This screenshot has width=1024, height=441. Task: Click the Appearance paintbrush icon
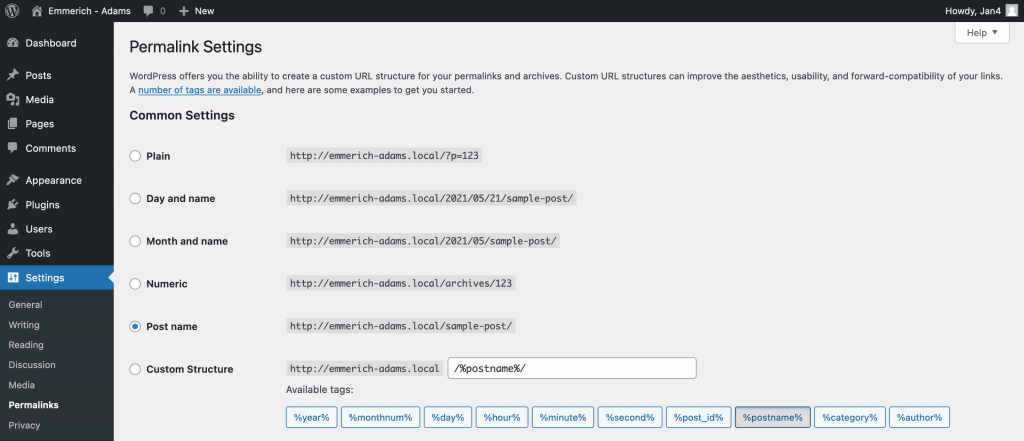pos(12,181)
